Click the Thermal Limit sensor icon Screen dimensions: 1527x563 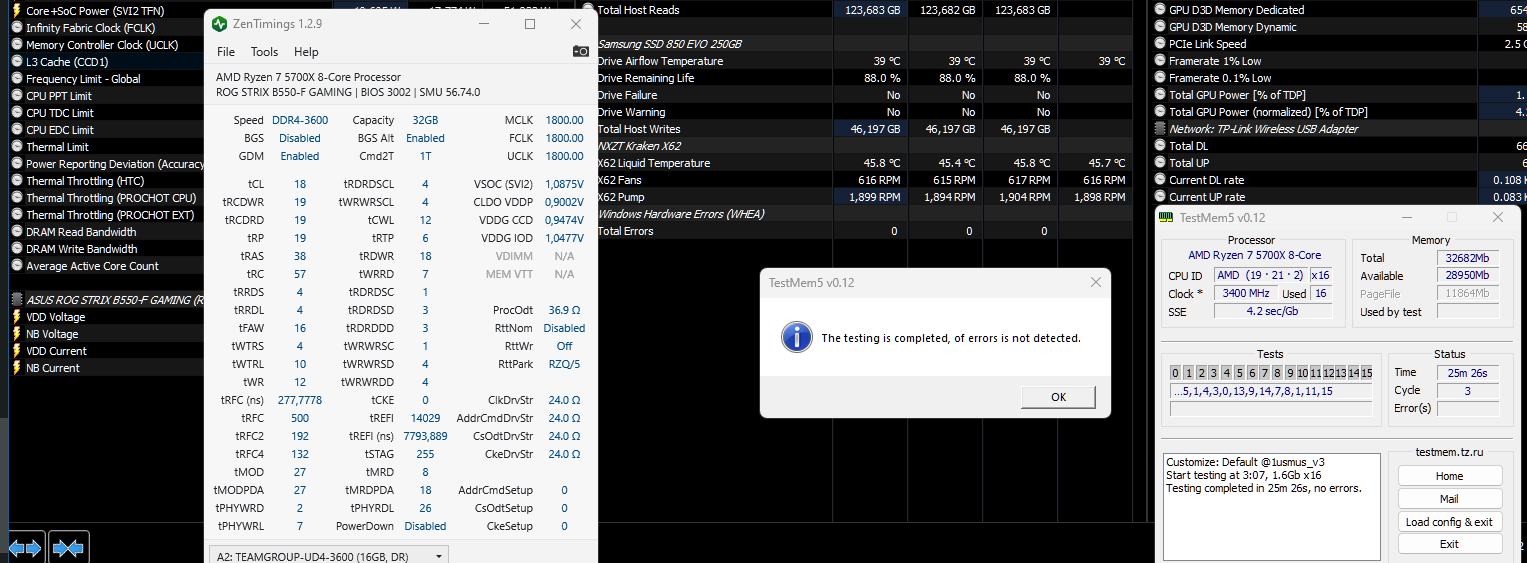pyautogui.click(x=17, y=147)
